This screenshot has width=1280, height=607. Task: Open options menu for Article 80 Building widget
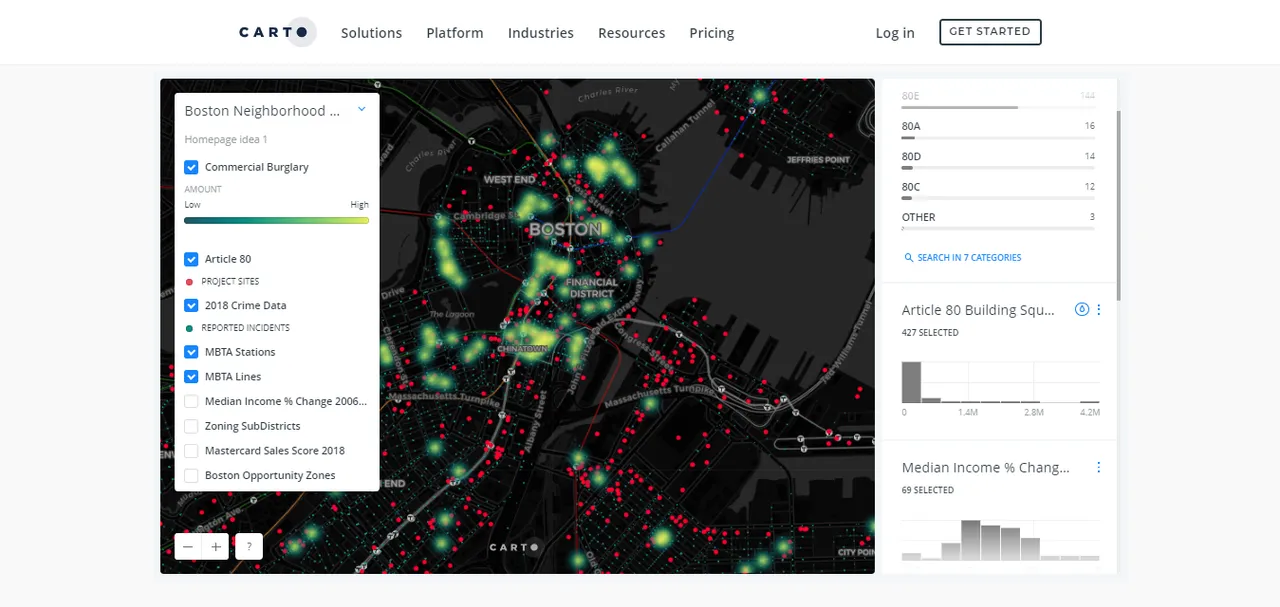pyautogui.click(x=1099, y=310)
